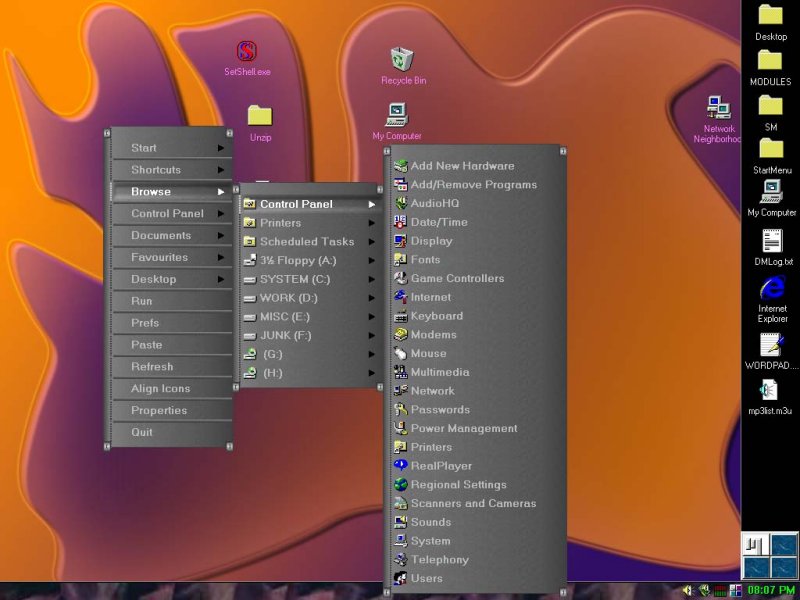Image resolution: width=800 pixels, height=600 pixels.
Task: Open the mp3list.m3u playlist icon
Action: pyautogui.click(x=770, y=390)
